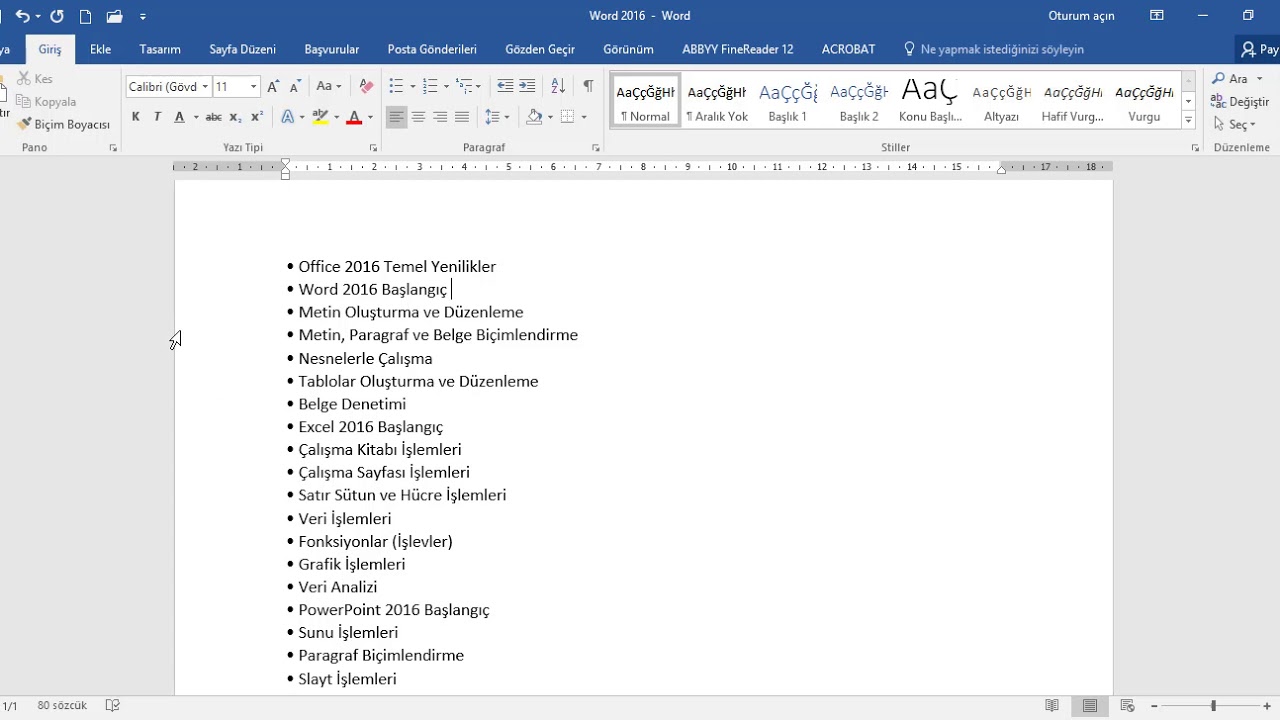Switch to the Sayfa Düzeni tab
The width and height of the screenshot is (1280, 720).
(242, 49)
